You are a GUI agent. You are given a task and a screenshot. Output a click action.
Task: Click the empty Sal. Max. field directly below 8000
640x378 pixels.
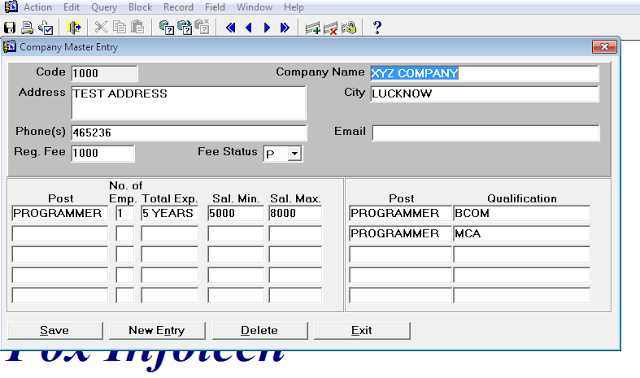point(295,234)
